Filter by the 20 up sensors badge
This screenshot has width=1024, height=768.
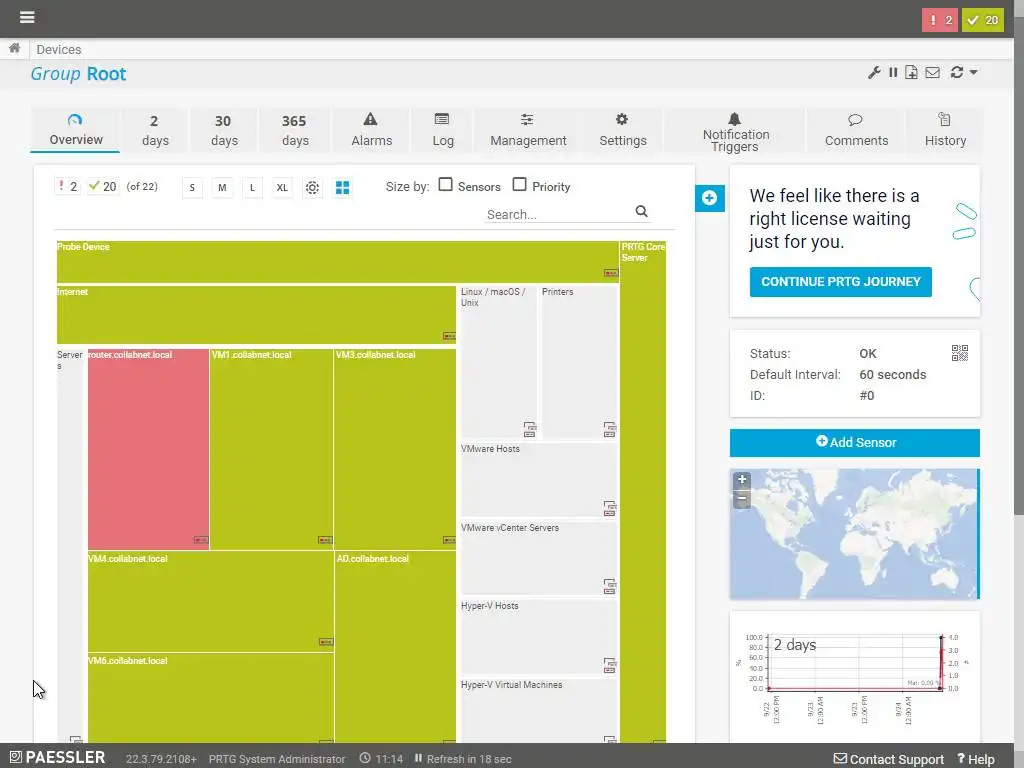coord(103,187)
